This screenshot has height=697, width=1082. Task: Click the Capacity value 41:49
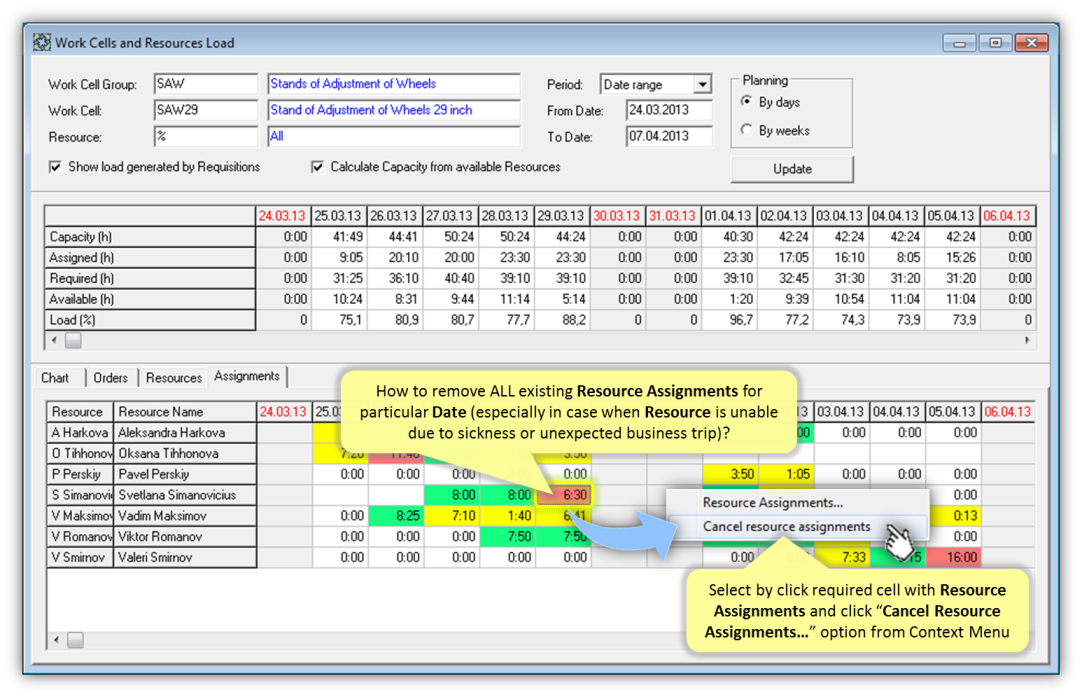click(340, 237)
